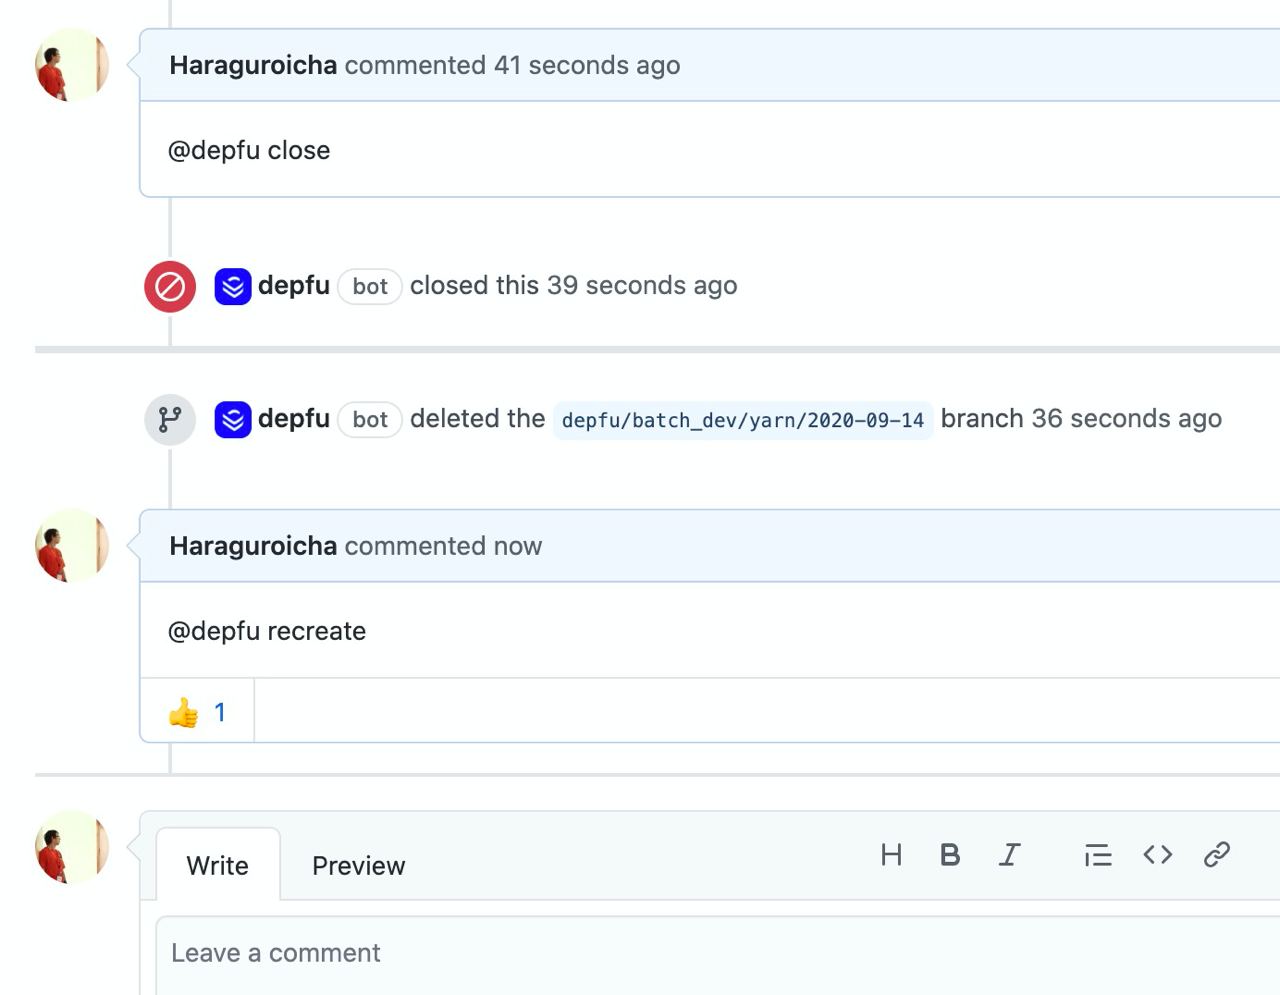Image resolution: width=1280 pixels, height=995 pixels.
Task: Switch to the Preview tab
Action: click(359, 866)
